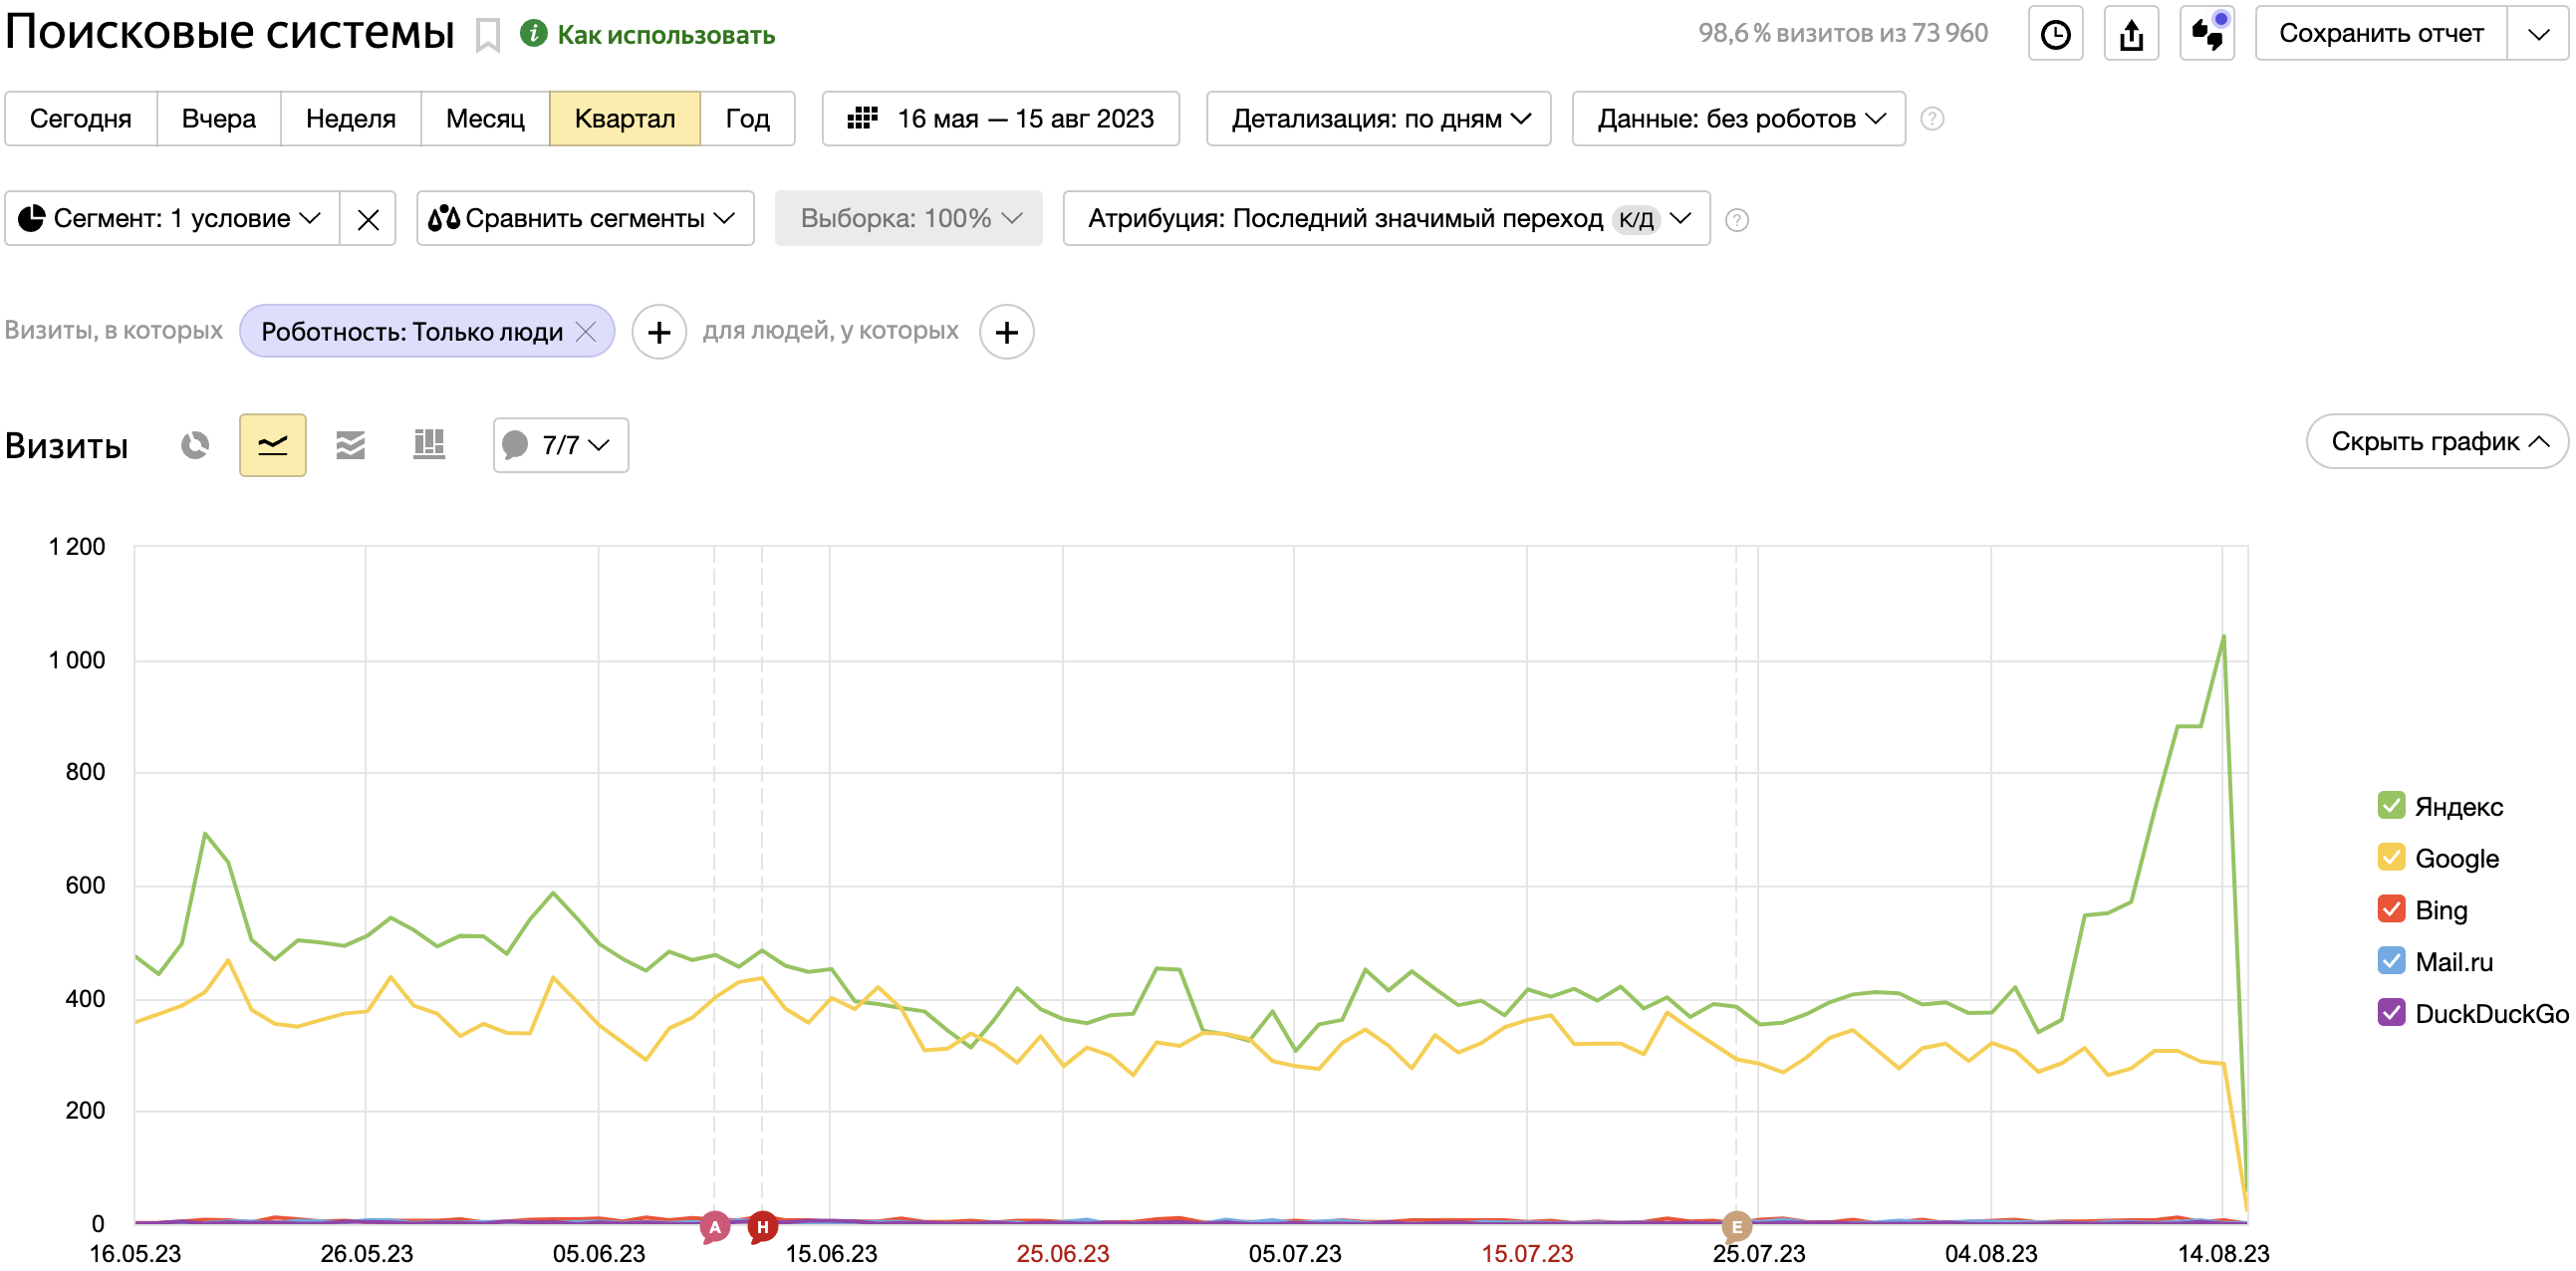Click the 98,6 % визитов из 73 960 text

coord(1842,33)
